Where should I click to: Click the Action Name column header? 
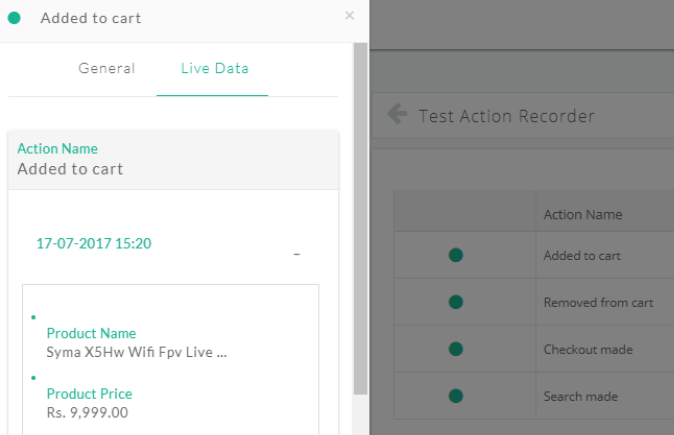coord(583,214)
